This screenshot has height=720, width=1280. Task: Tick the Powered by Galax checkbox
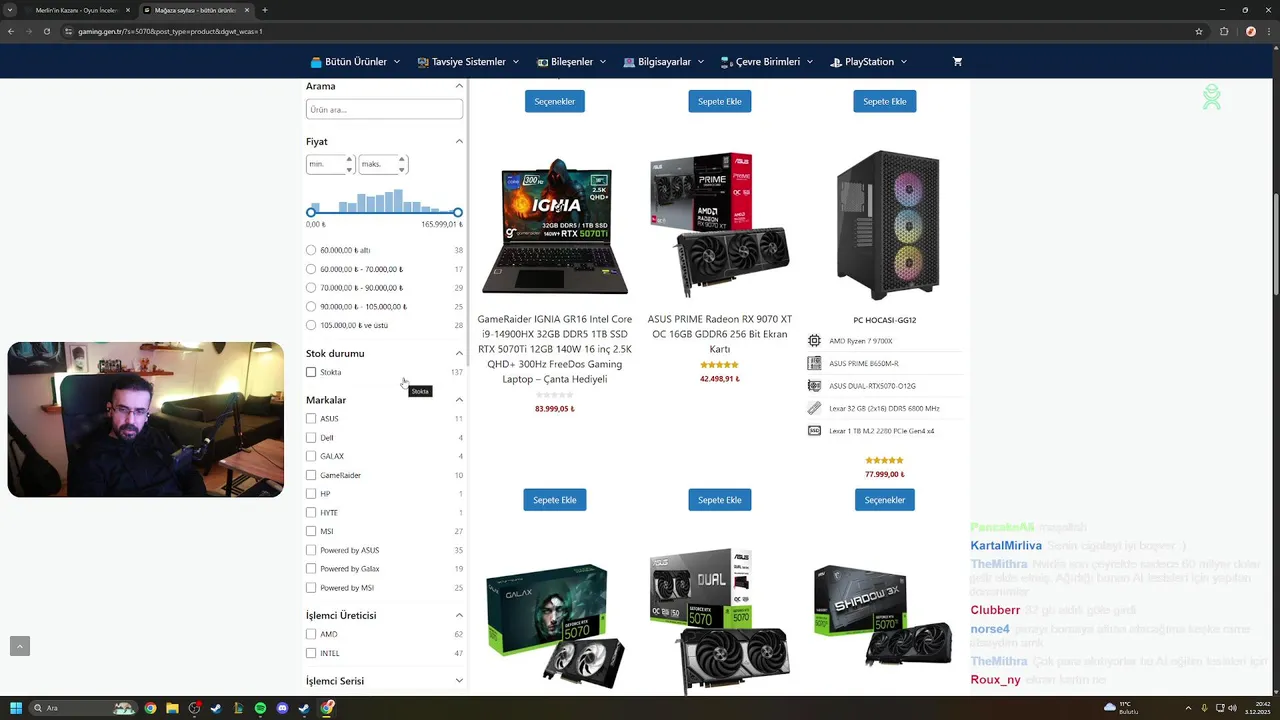point(311,569)
